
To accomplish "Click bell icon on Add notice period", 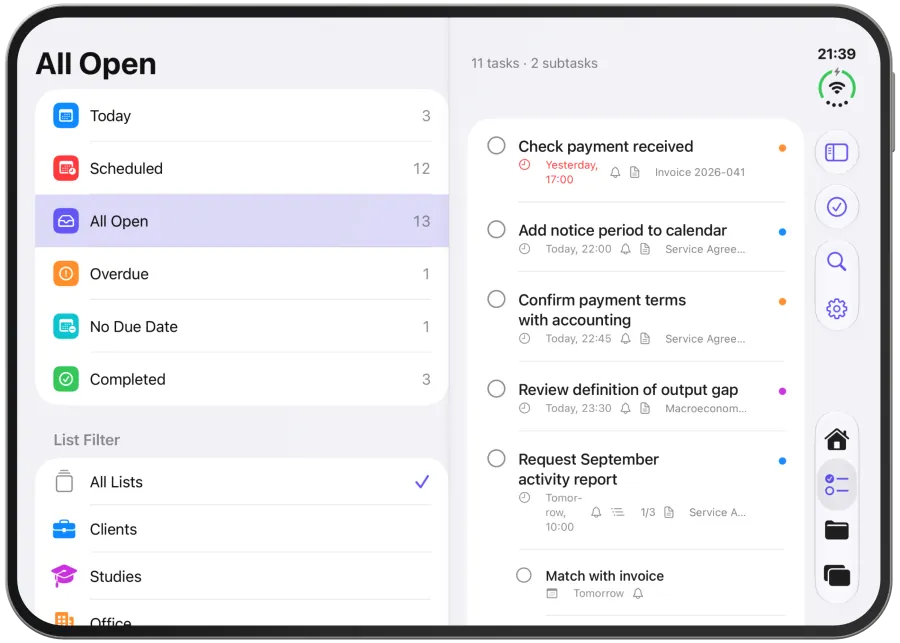I will pyautogui.click(x=626, y=249).
